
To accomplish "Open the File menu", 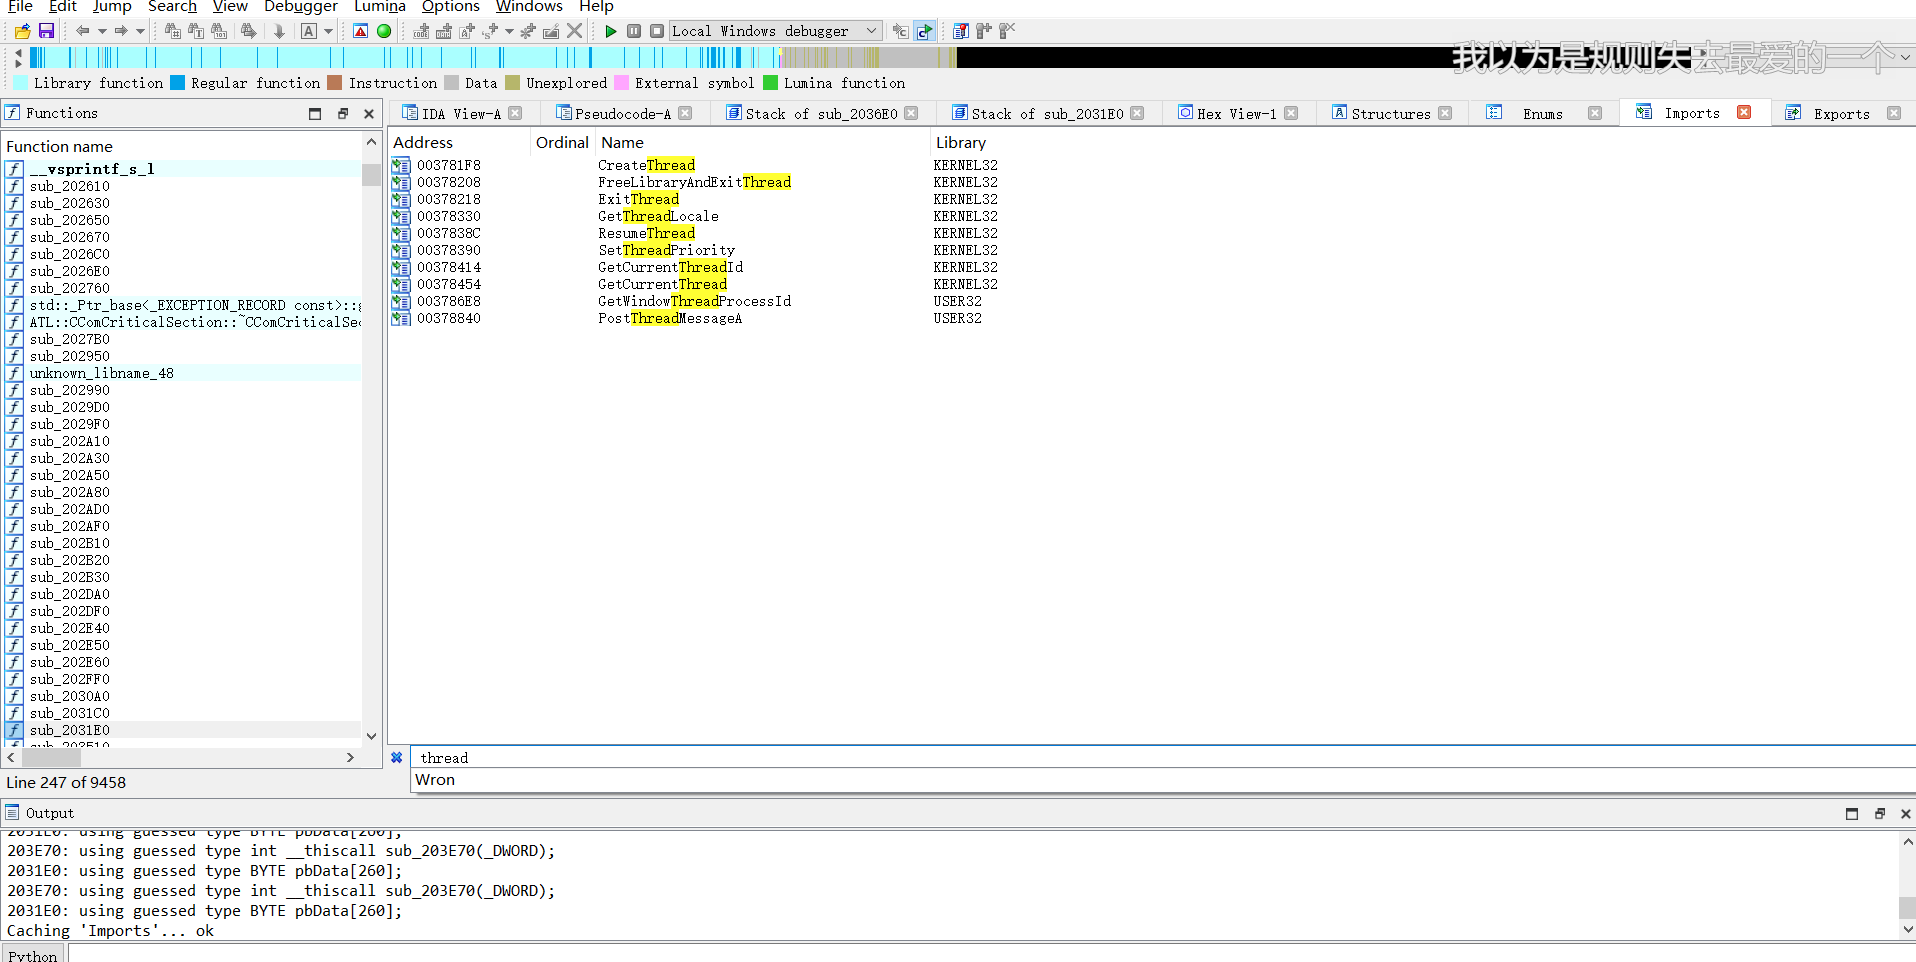I will [x=20, y=7].
